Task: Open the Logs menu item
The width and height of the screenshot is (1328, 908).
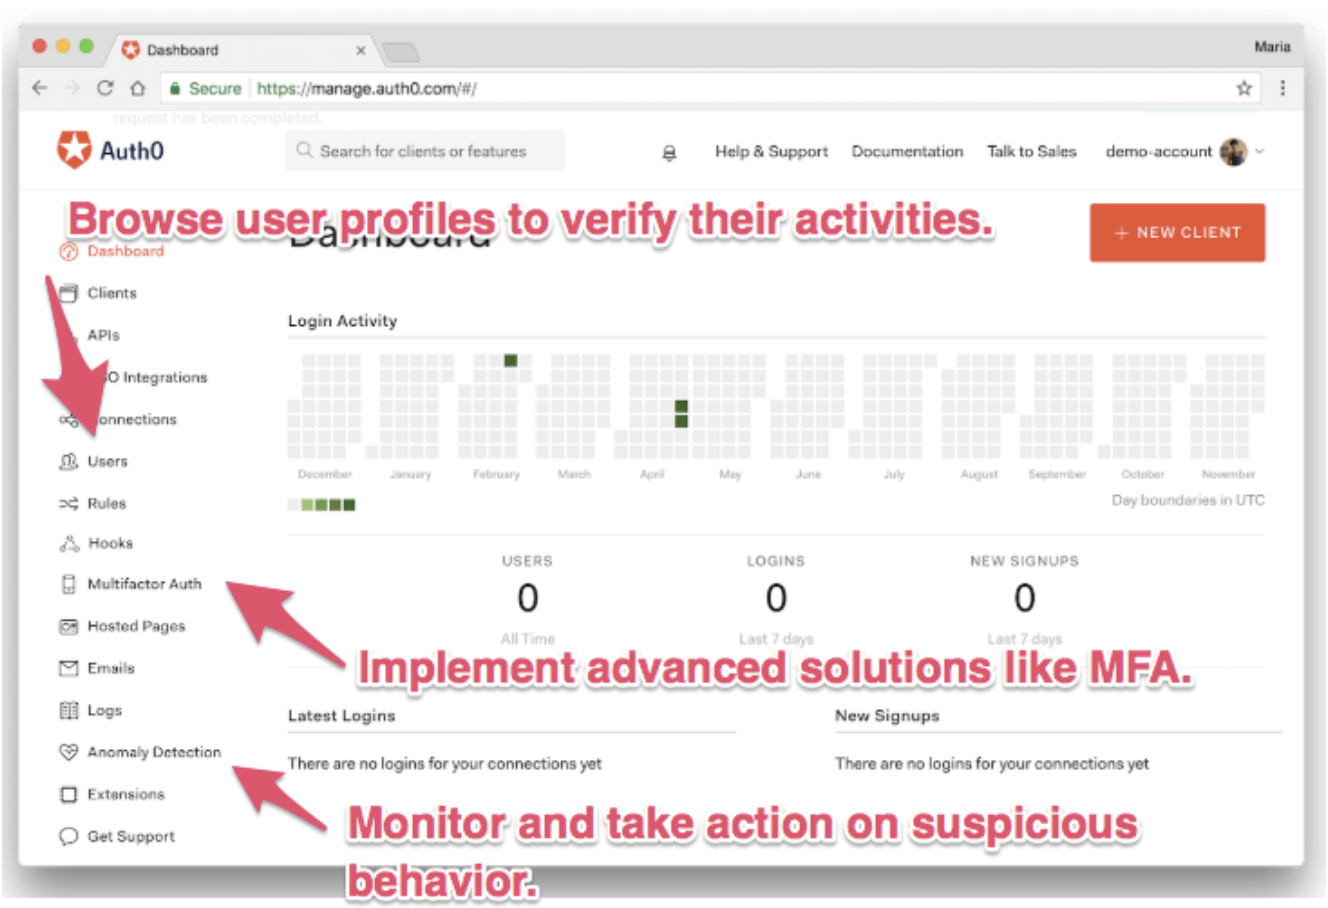Action: coord(104,710)
